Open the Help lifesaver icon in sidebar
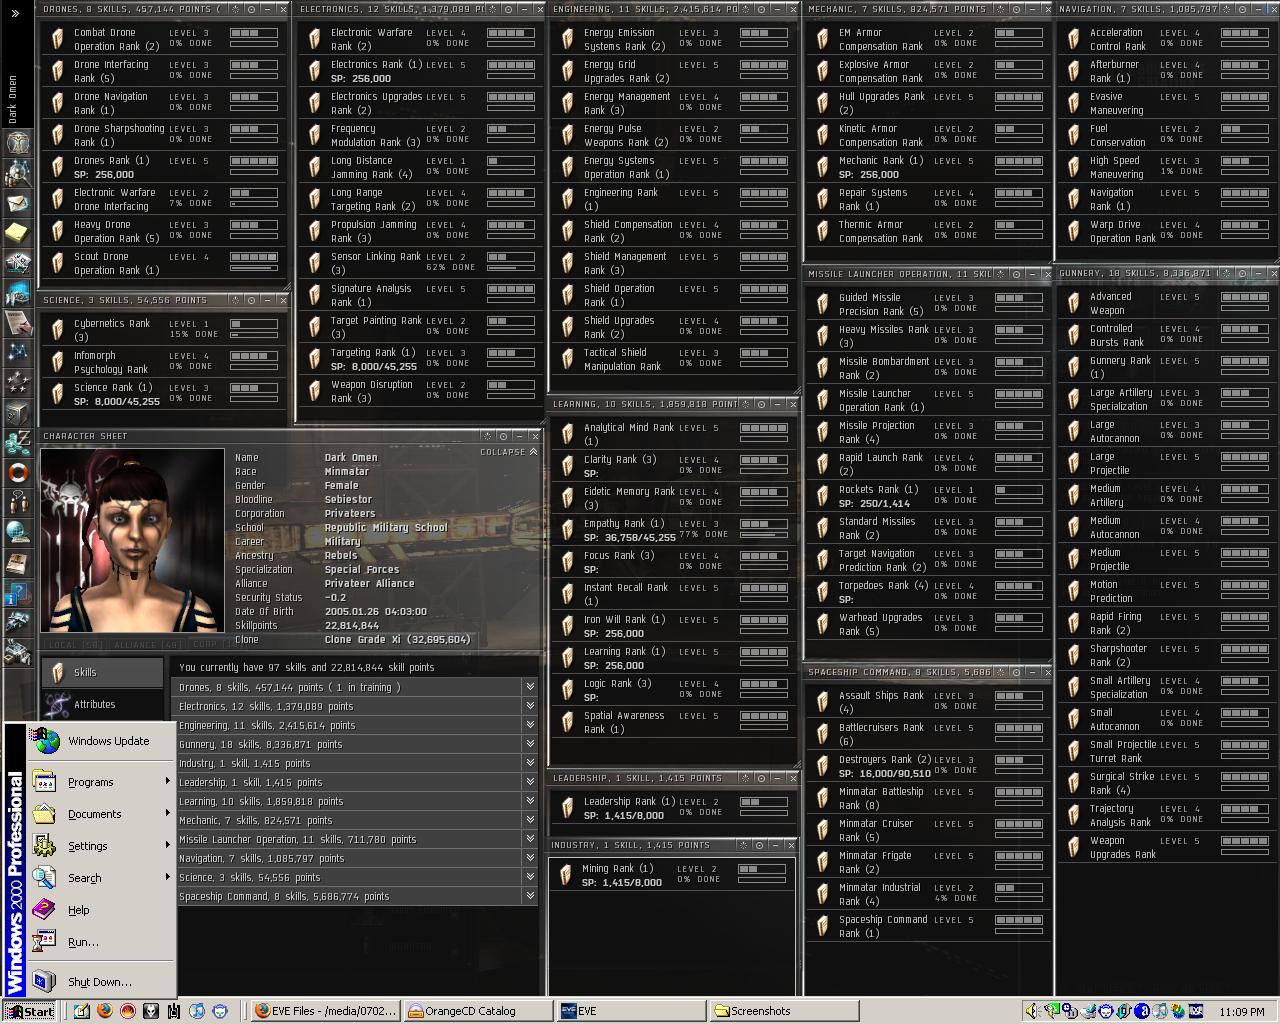 click(17, 472)
